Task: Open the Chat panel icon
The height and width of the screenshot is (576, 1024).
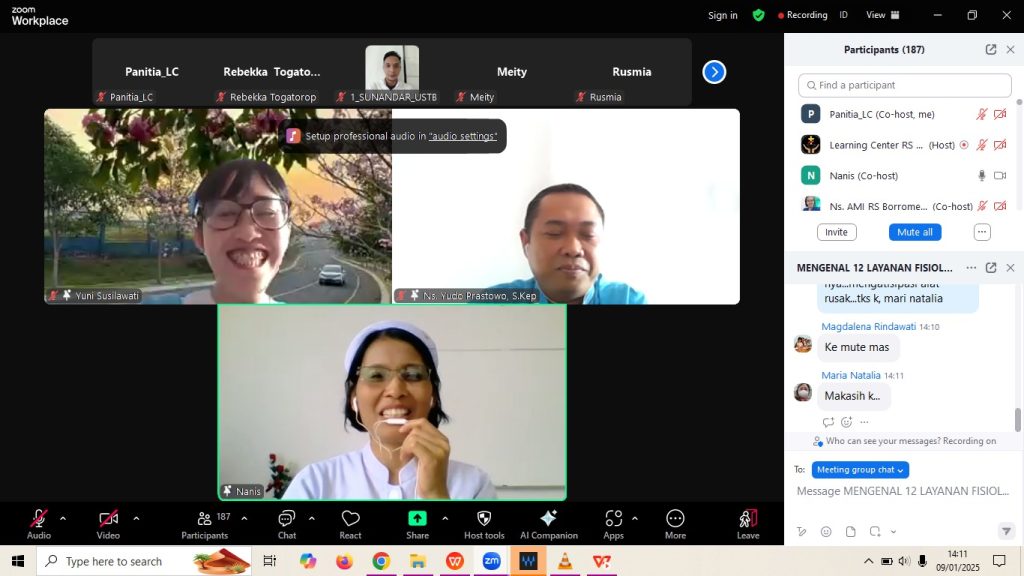Action: pos(287,519)
